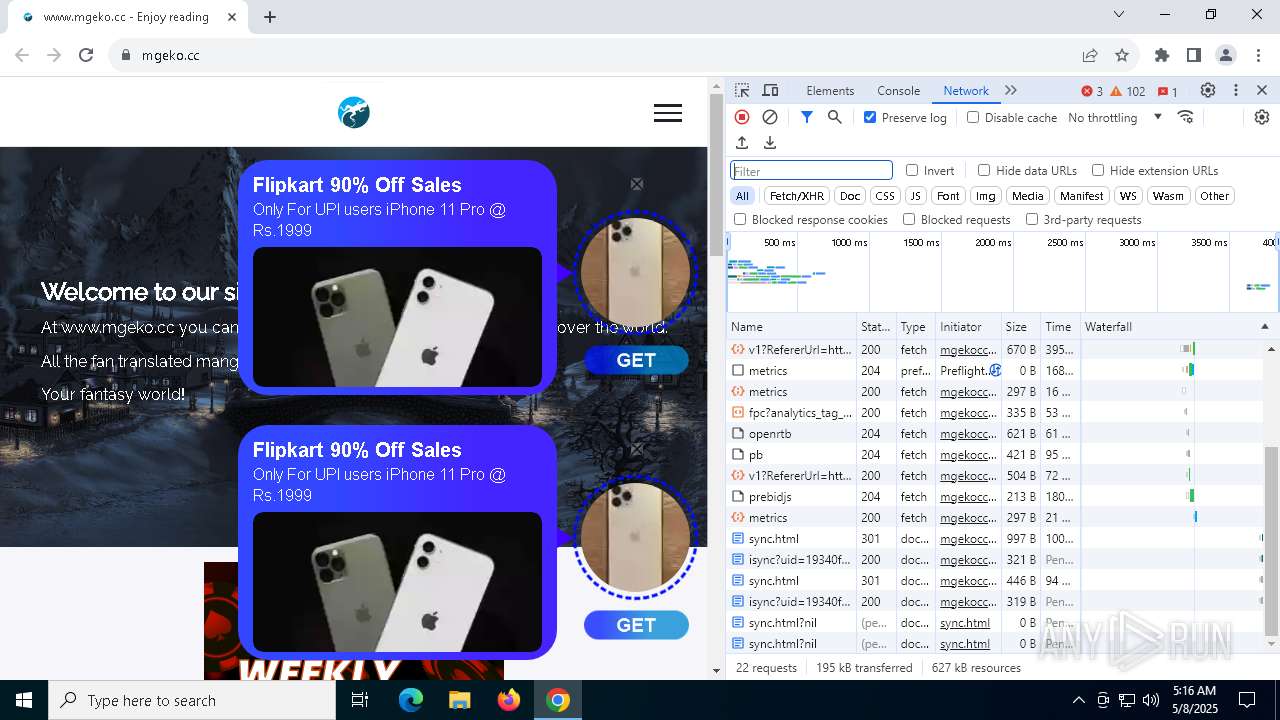Toggle Chrome side panel icon
Screen dimensions: 1280x720
[1194, 55]
